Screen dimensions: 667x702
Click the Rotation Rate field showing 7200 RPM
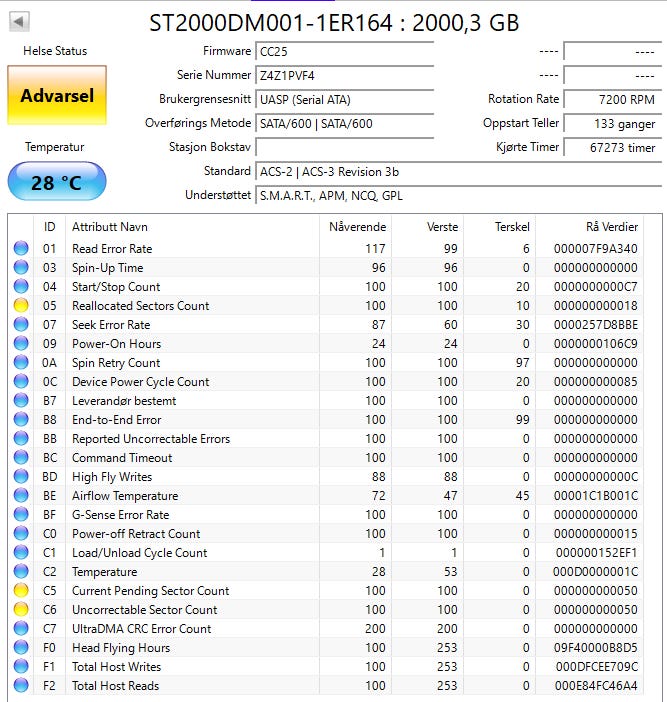[x=611, y=99]
